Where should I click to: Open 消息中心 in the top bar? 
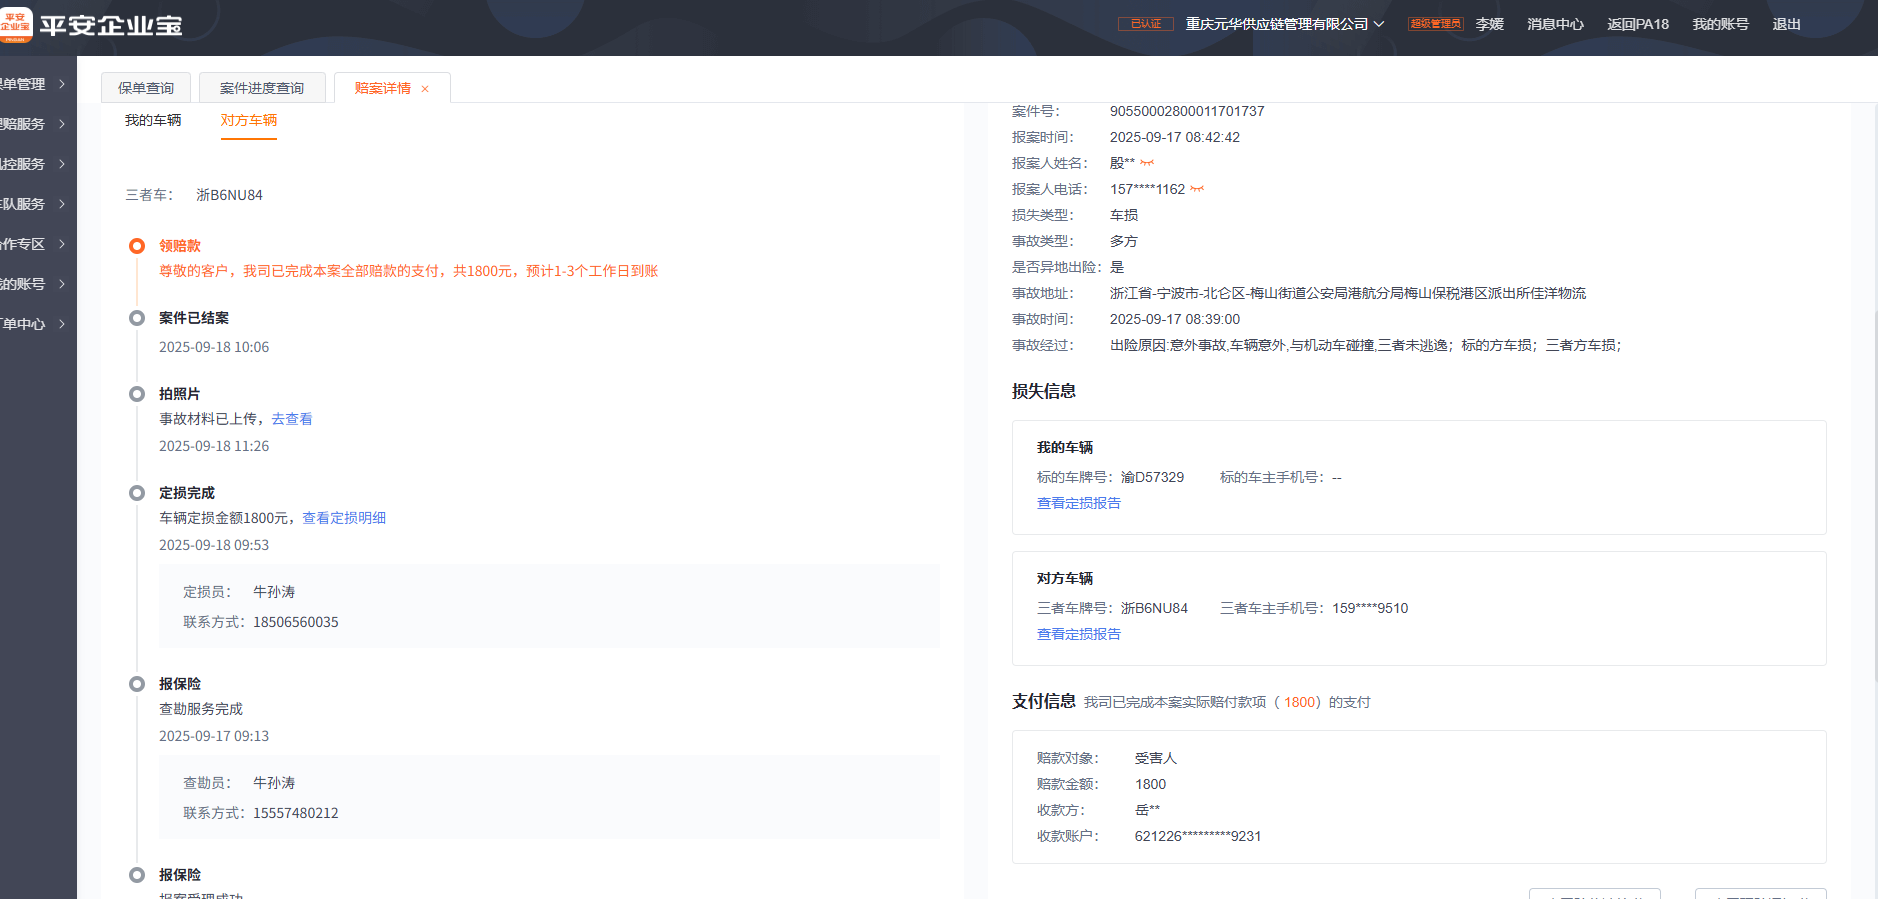click(1555, 24)
